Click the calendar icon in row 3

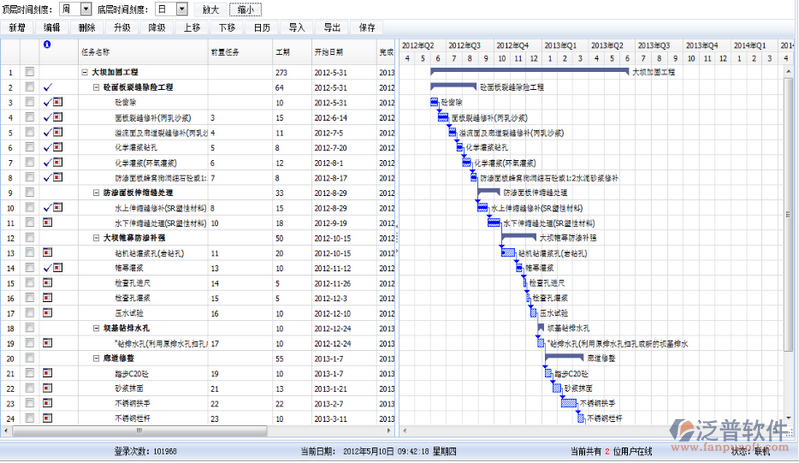(57, 103)
